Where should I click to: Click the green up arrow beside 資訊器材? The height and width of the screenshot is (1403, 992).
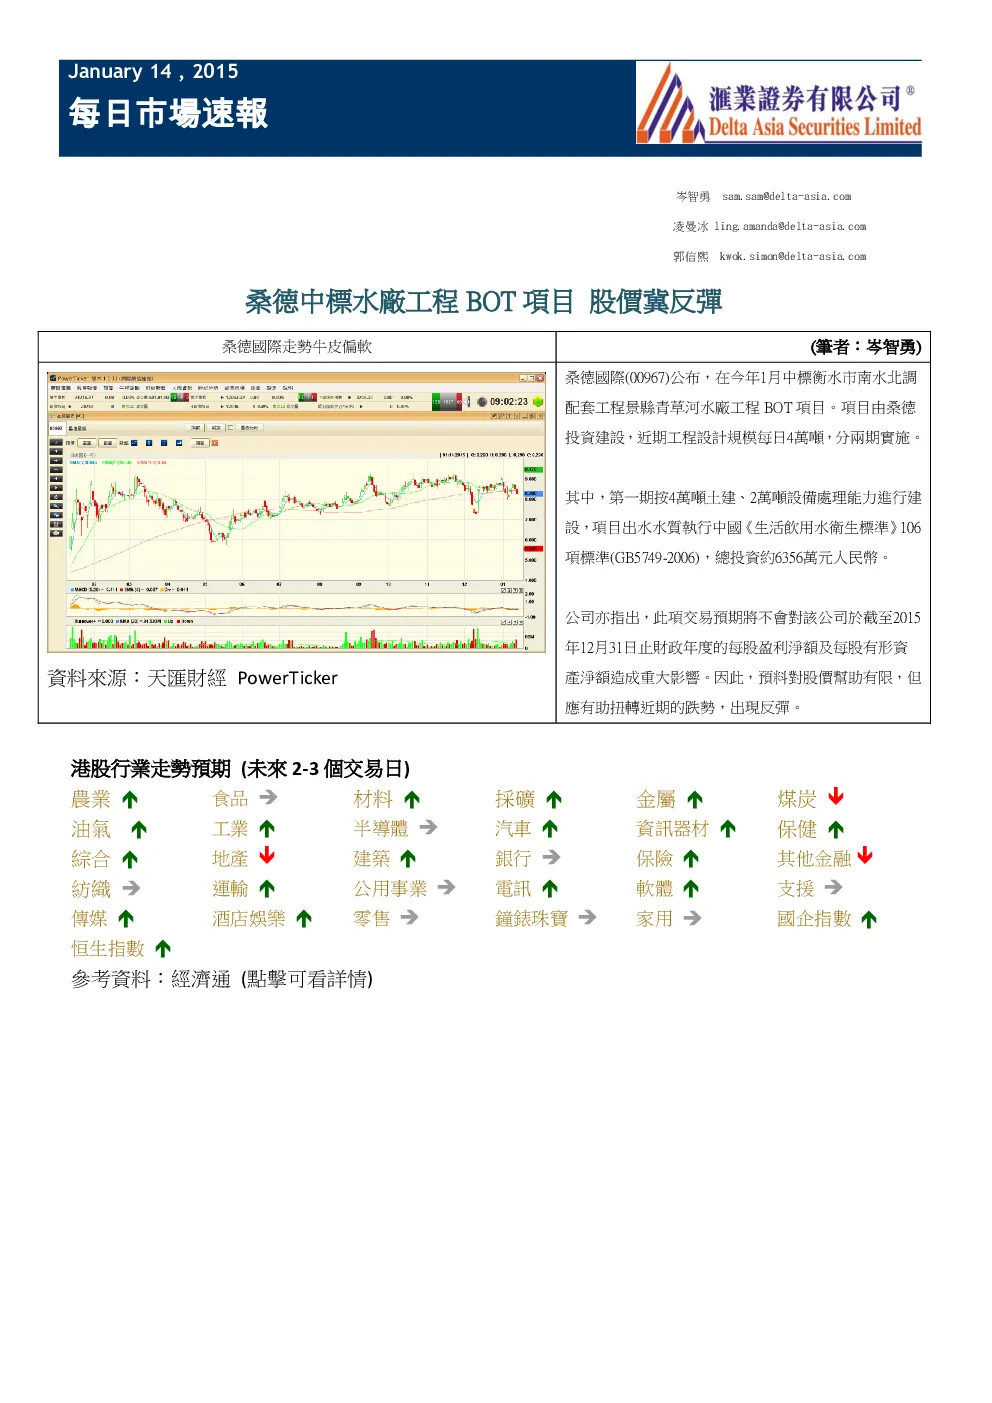[728, 829]
